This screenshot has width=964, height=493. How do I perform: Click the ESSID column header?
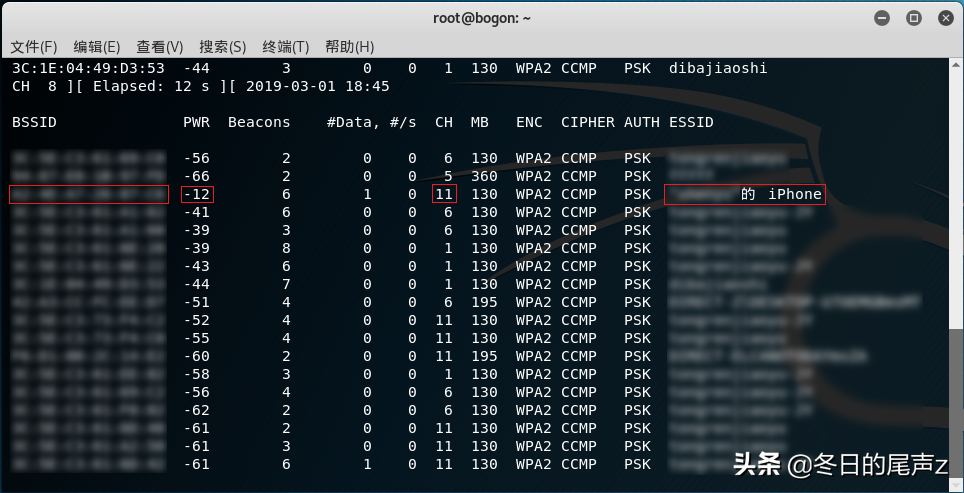click(691, 122)
